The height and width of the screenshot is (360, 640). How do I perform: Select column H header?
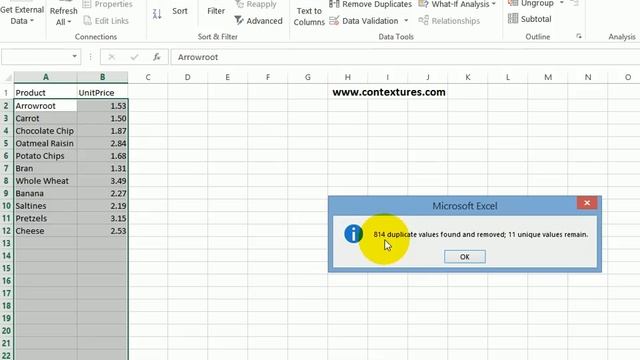coord(347,77)
